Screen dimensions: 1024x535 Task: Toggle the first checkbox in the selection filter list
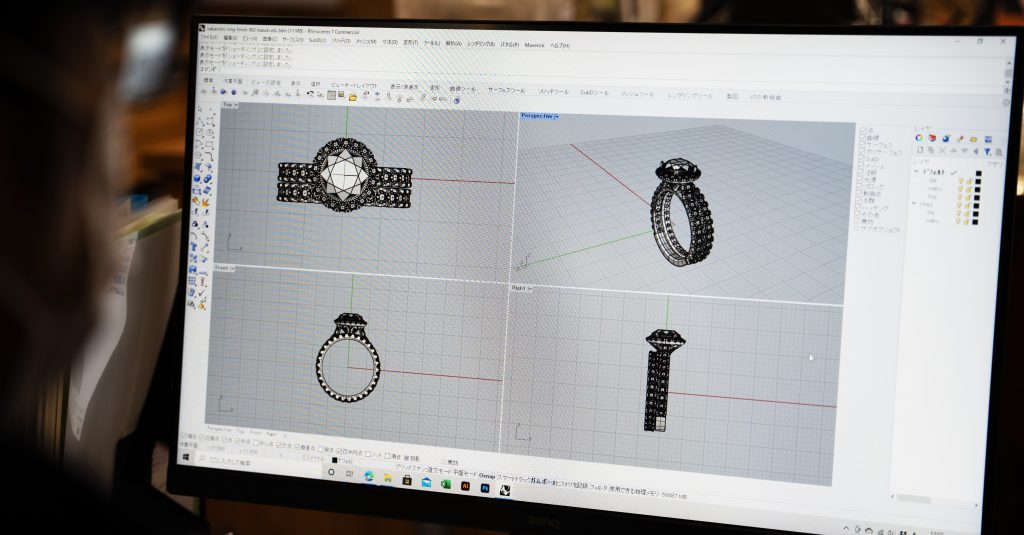(863, 130)
